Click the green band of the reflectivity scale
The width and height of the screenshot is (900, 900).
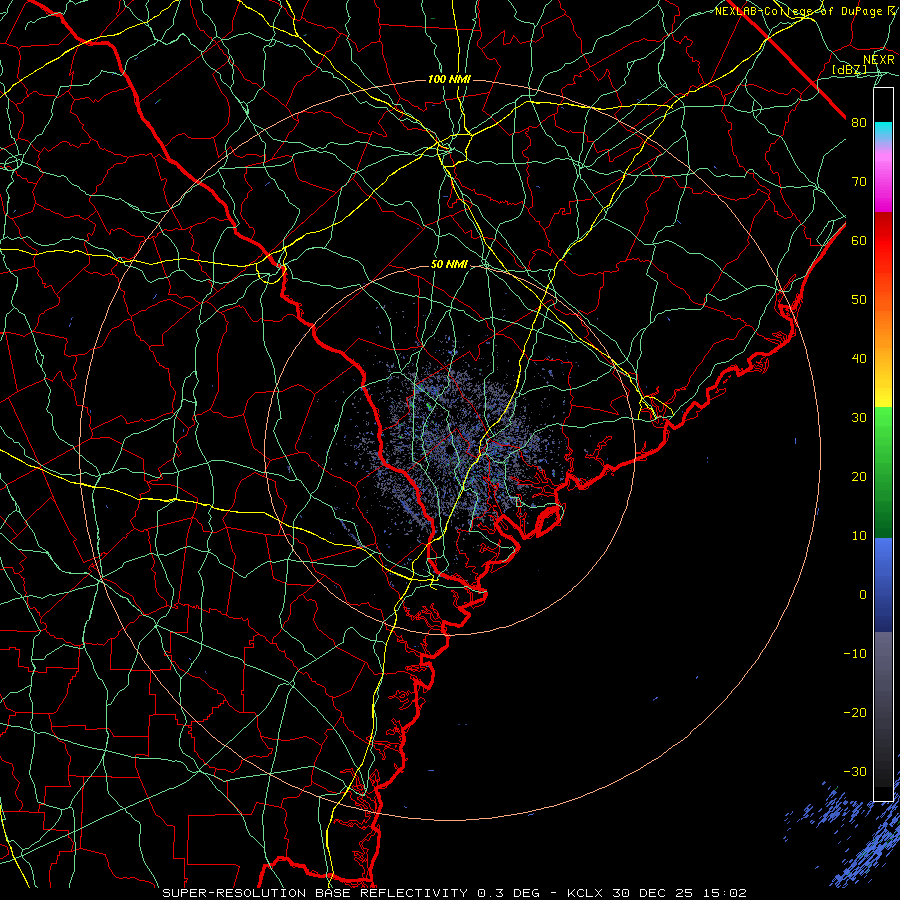pos(883,472)
